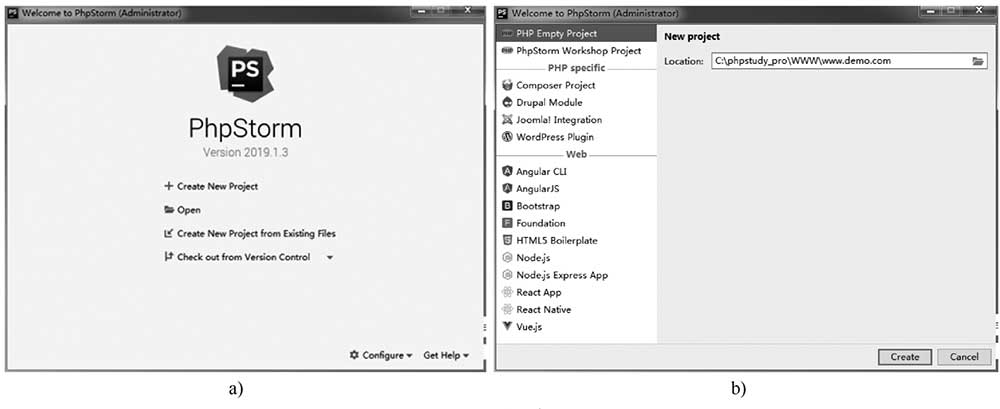Image resolution: width=1000 pixels, height=409 pixels.
Task: Select PhpStorm Workshop Project type
Action: tap(576, 50)
